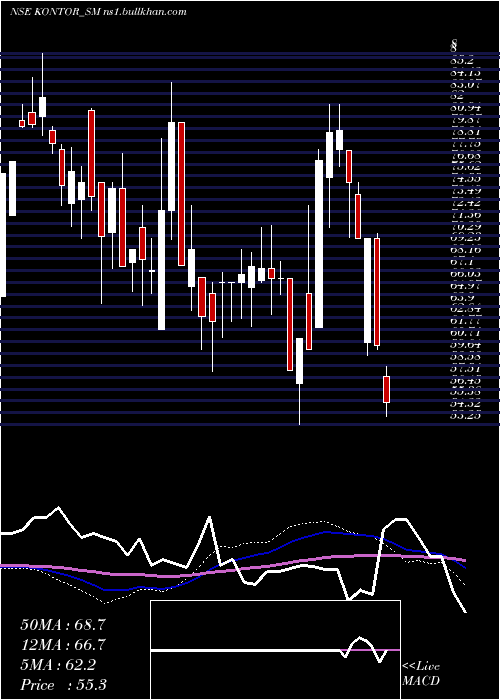This screenshot has width=500, height=700.
Task: Click the 54.32 price axis label
Action: (466, 404)
